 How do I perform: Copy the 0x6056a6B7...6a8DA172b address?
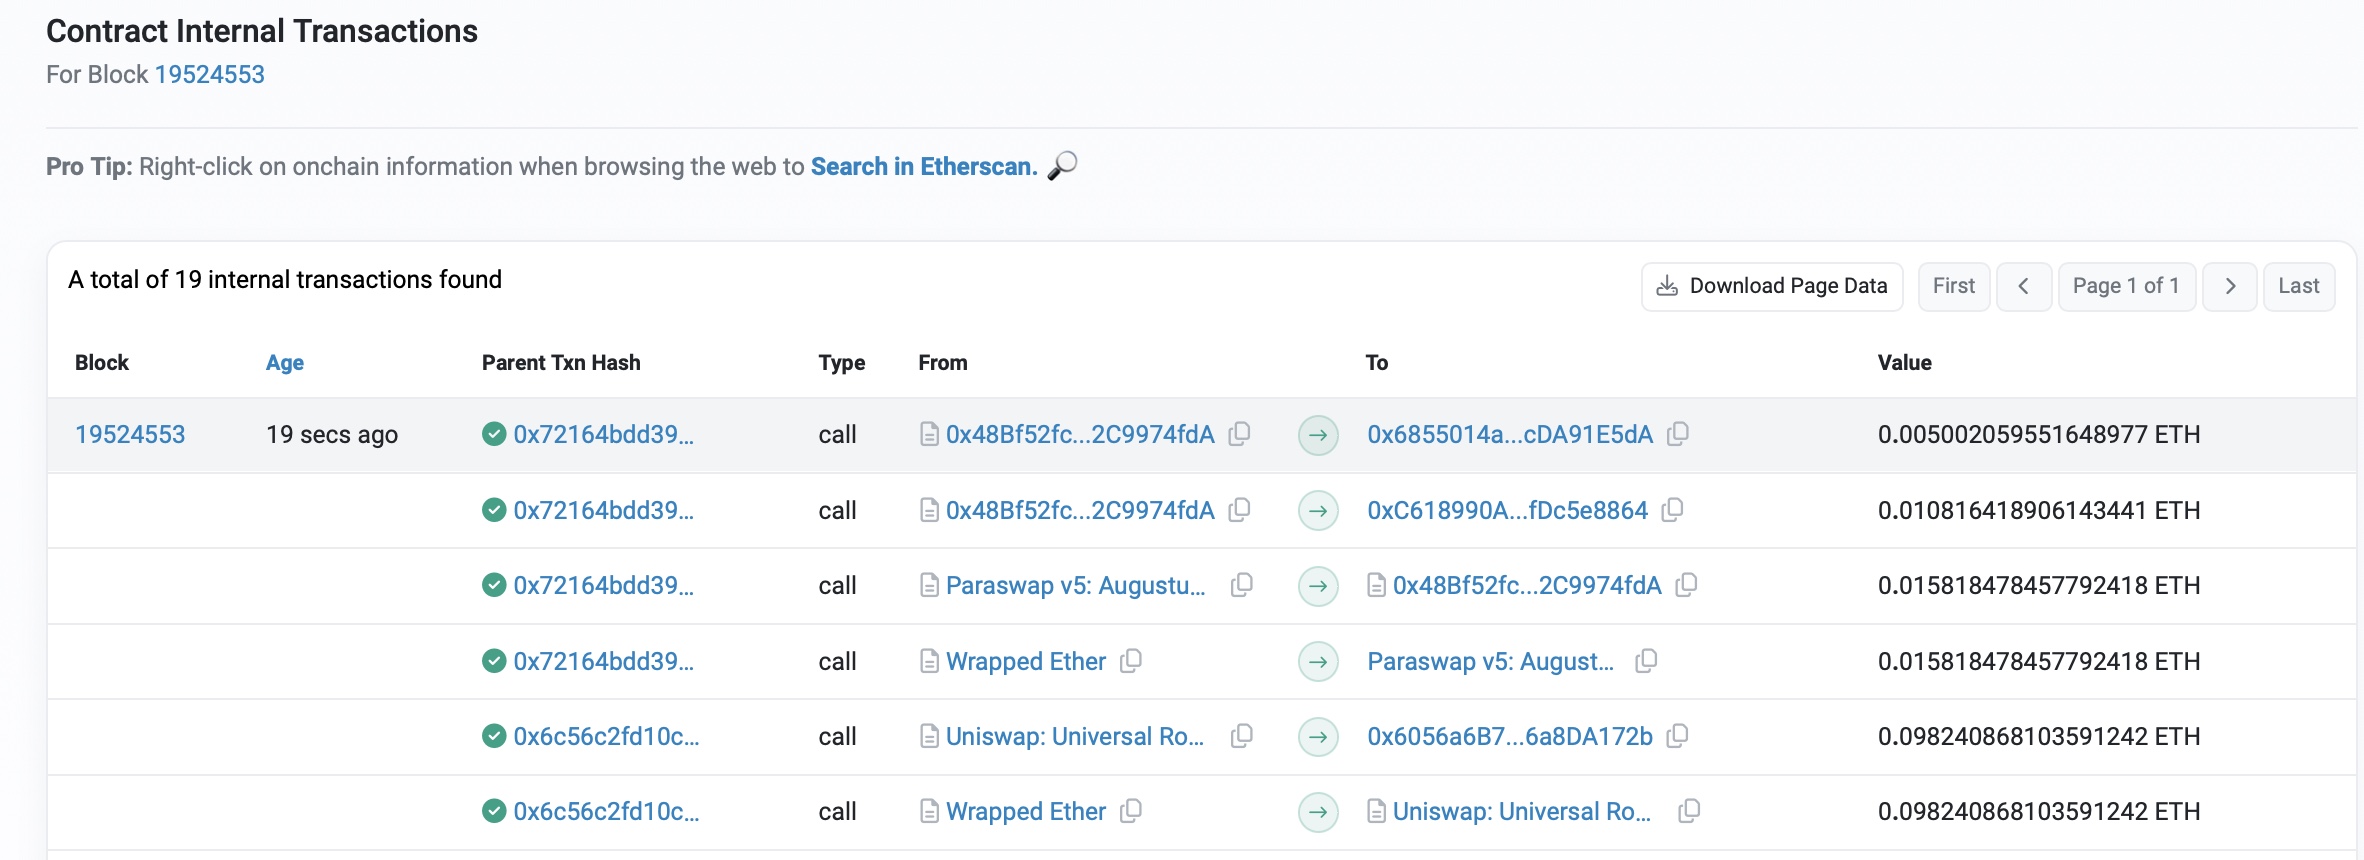click(1678, 736)
